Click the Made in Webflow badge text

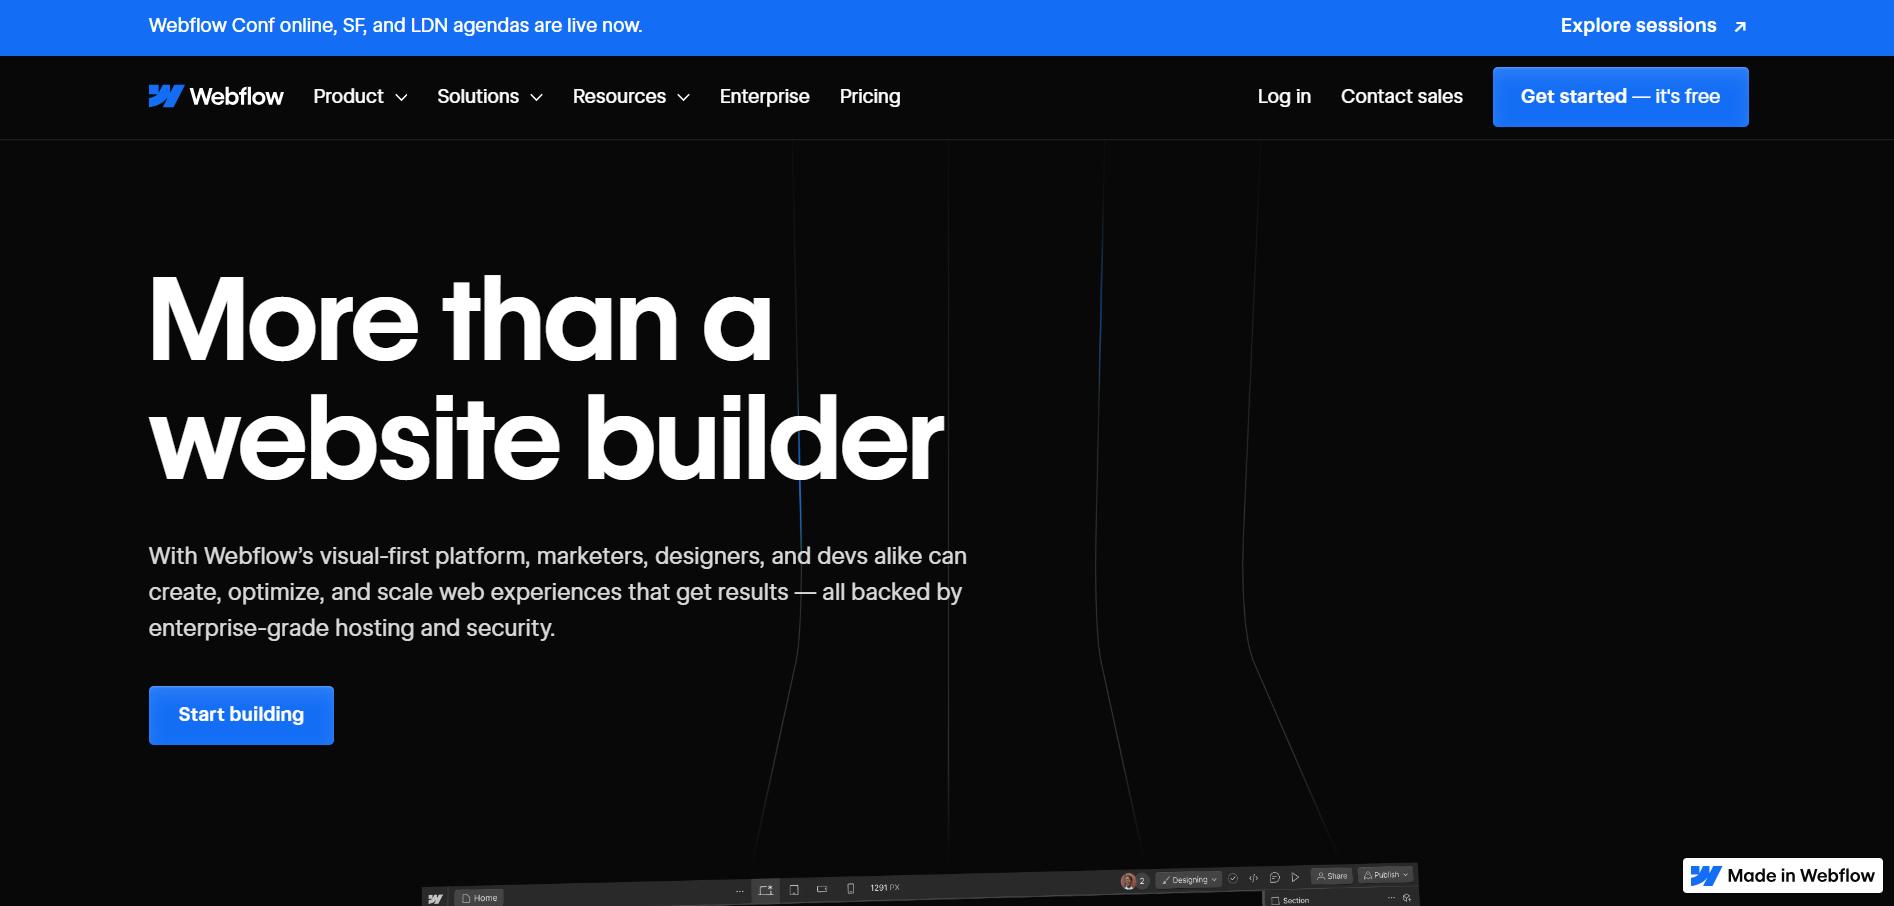[1801, 876]
